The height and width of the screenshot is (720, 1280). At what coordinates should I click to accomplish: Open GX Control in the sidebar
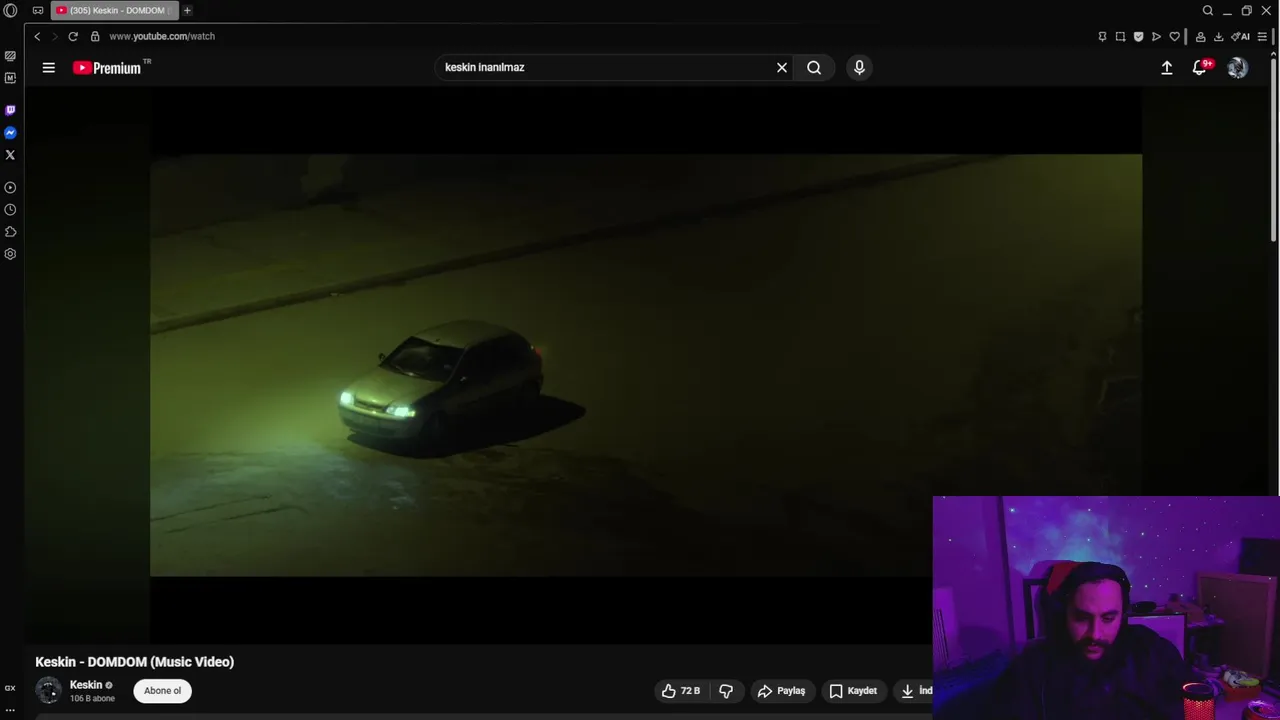[10, 56]
